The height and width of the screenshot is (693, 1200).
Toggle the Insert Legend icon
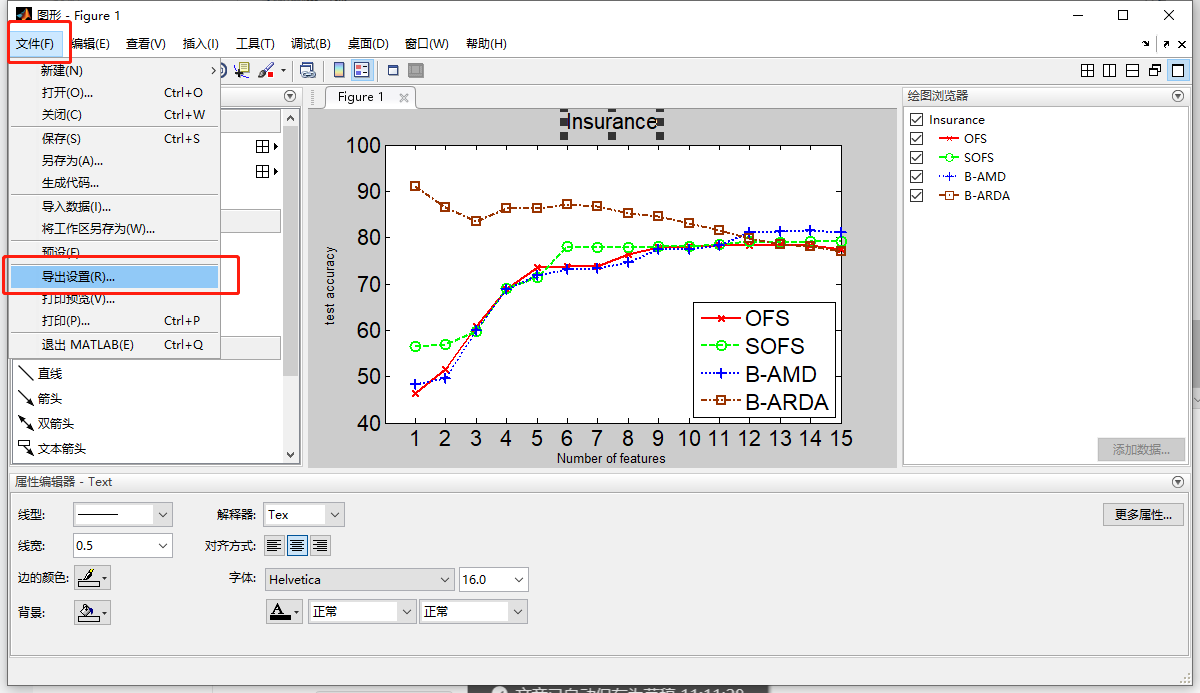pos(361,70)
